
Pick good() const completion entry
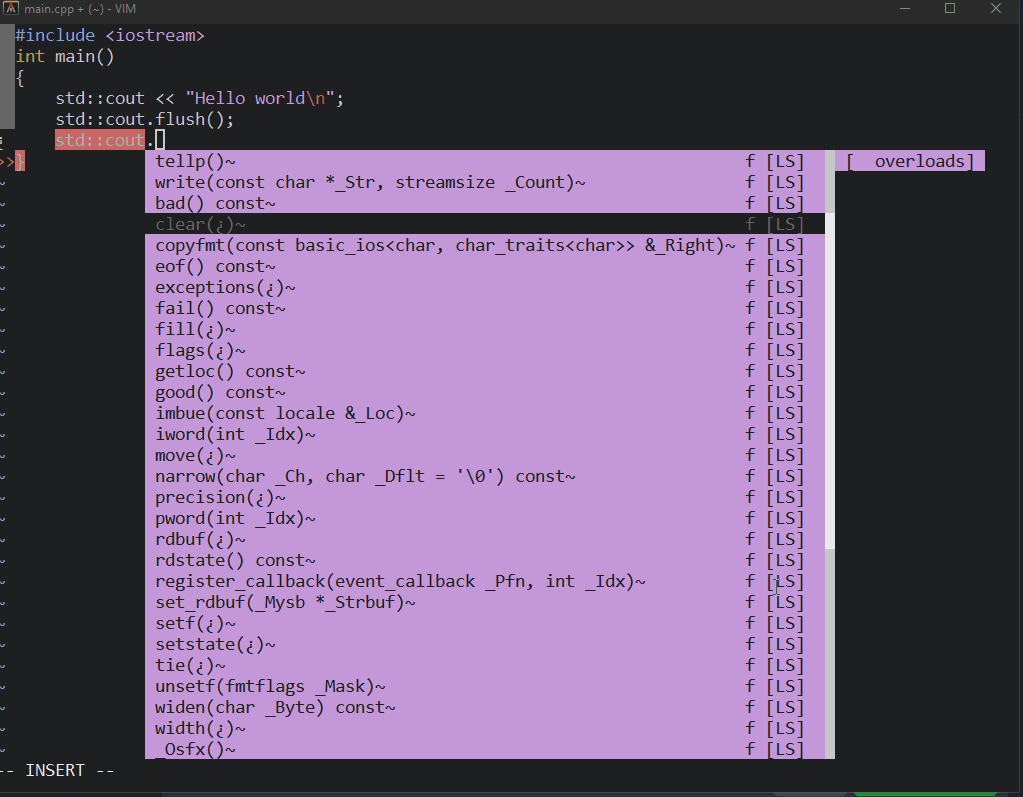point(485,392)
